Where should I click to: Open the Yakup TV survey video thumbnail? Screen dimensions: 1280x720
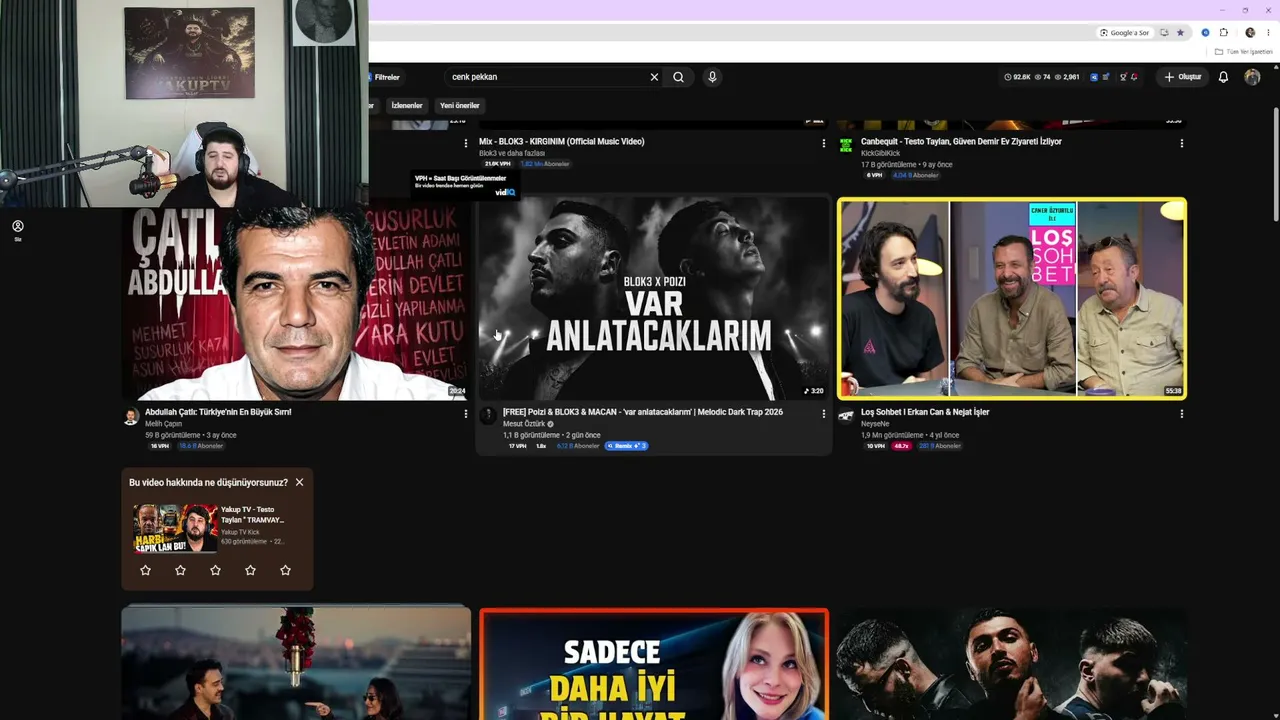pyautogui.click(x=176, y=528)
